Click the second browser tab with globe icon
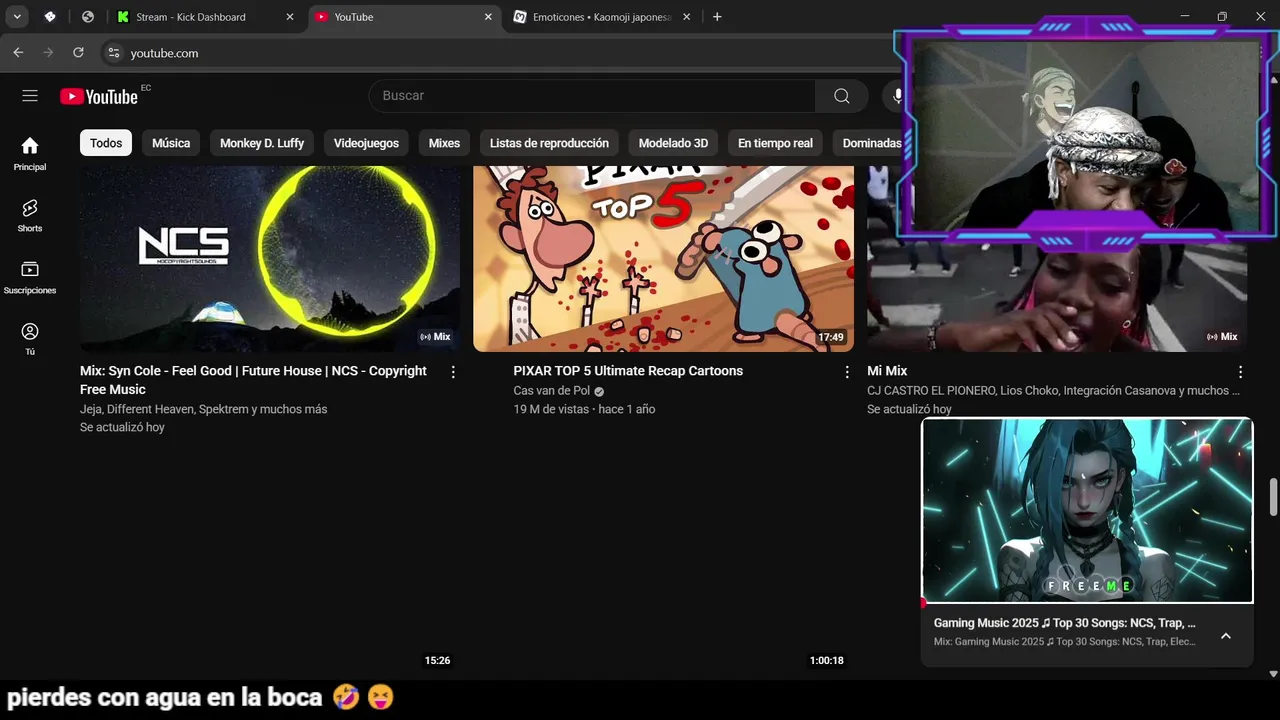The image size is (1280, 720). (x=88, y=17)
